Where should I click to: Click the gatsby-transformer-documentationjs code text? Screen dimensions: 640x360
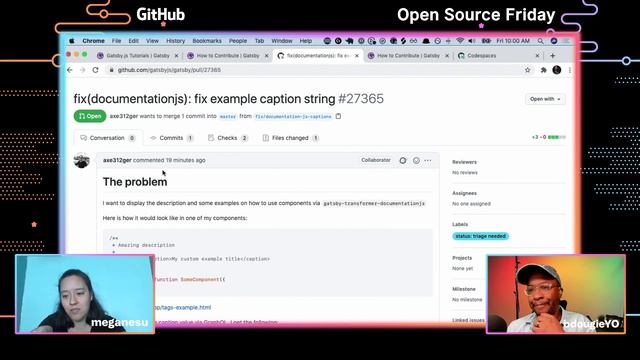374,203
